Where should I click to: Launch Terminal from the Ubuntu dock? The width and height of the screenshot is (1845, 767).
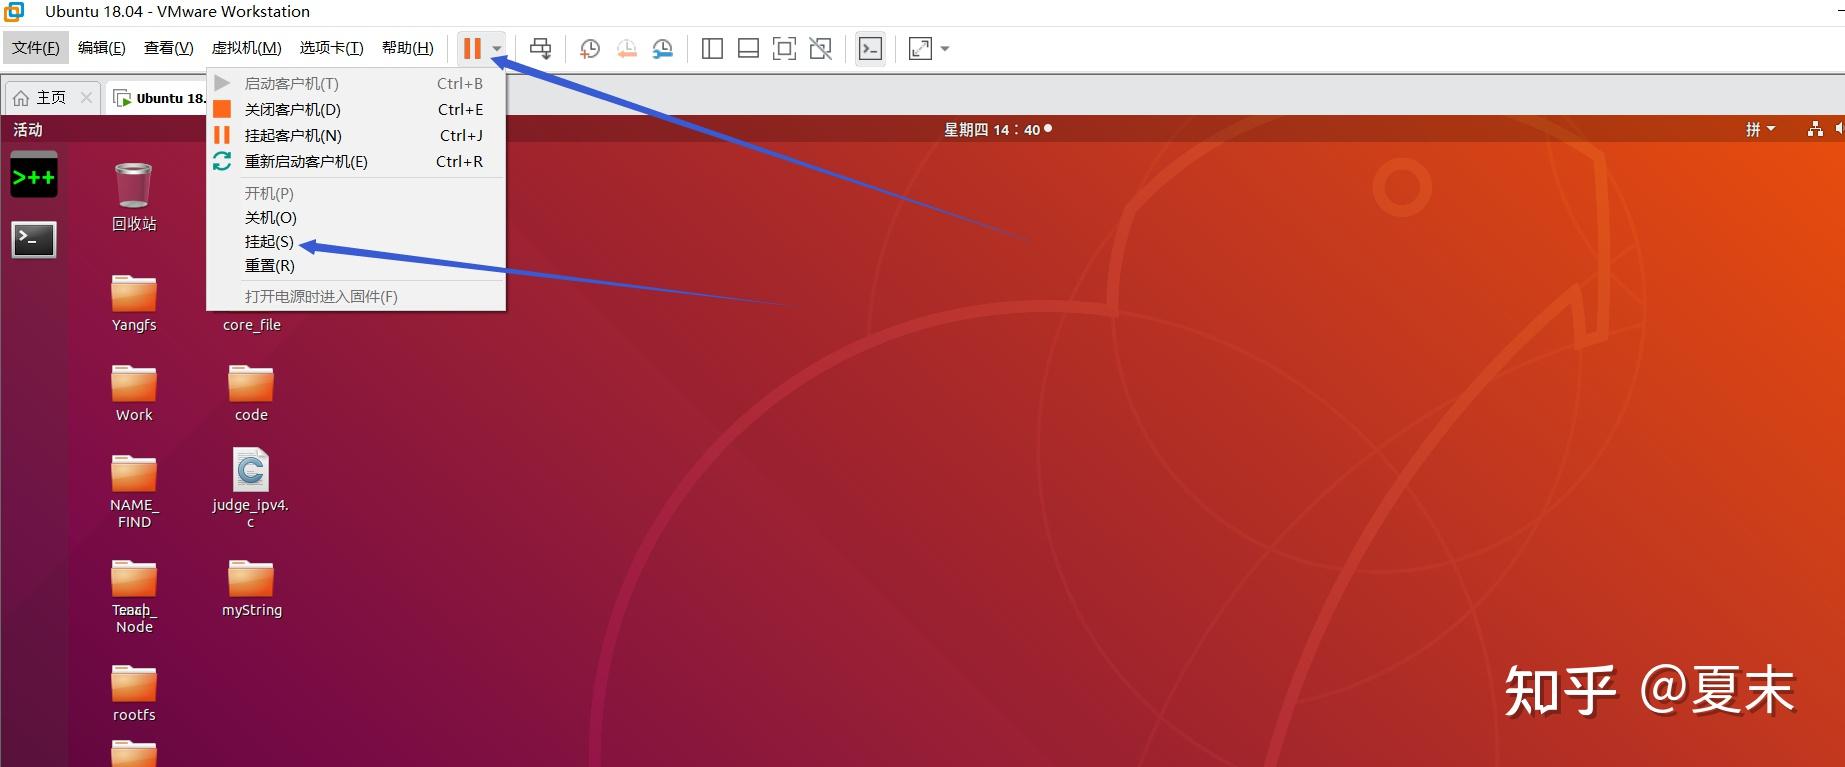coord(34,240)
